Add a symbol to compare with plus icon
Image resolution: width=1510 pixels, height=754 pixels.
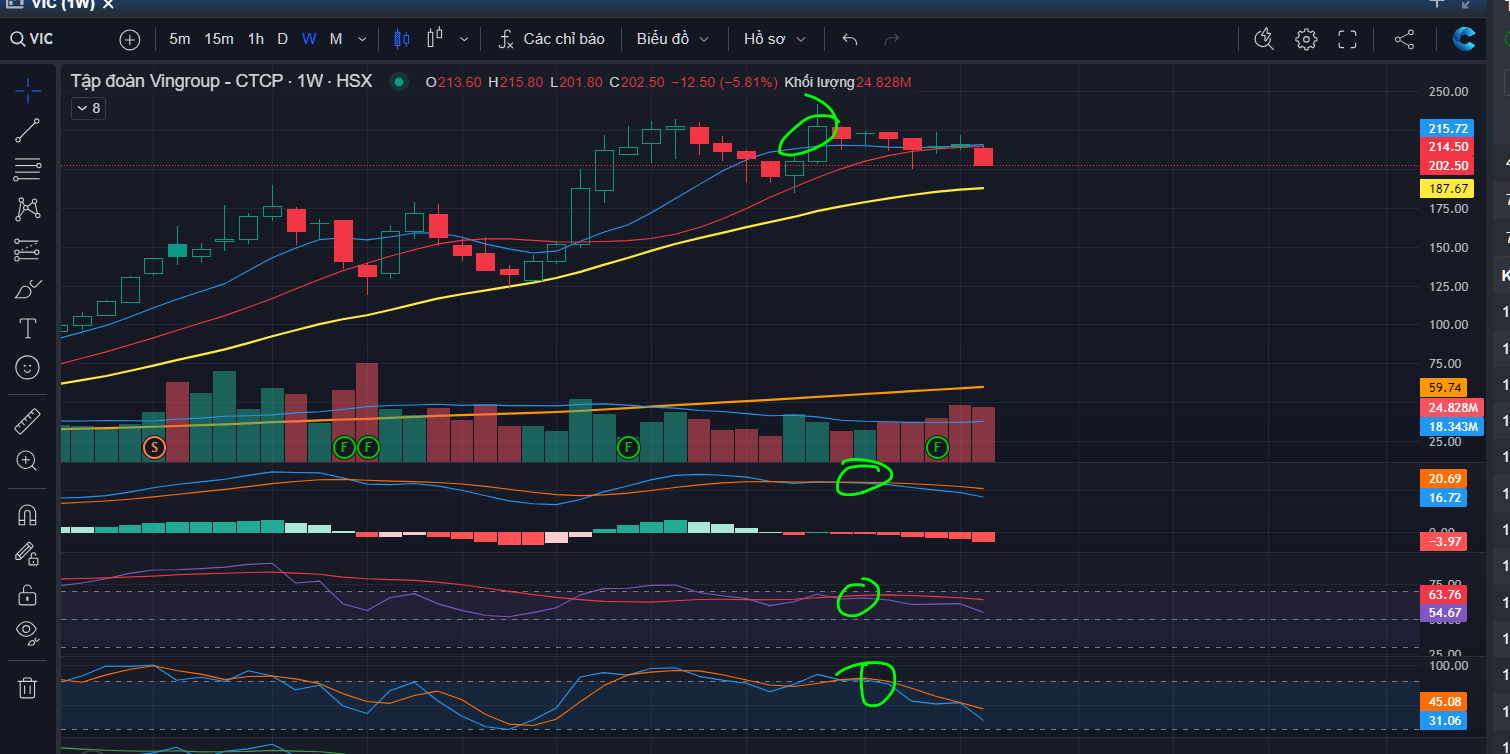[x=130, y=40]
